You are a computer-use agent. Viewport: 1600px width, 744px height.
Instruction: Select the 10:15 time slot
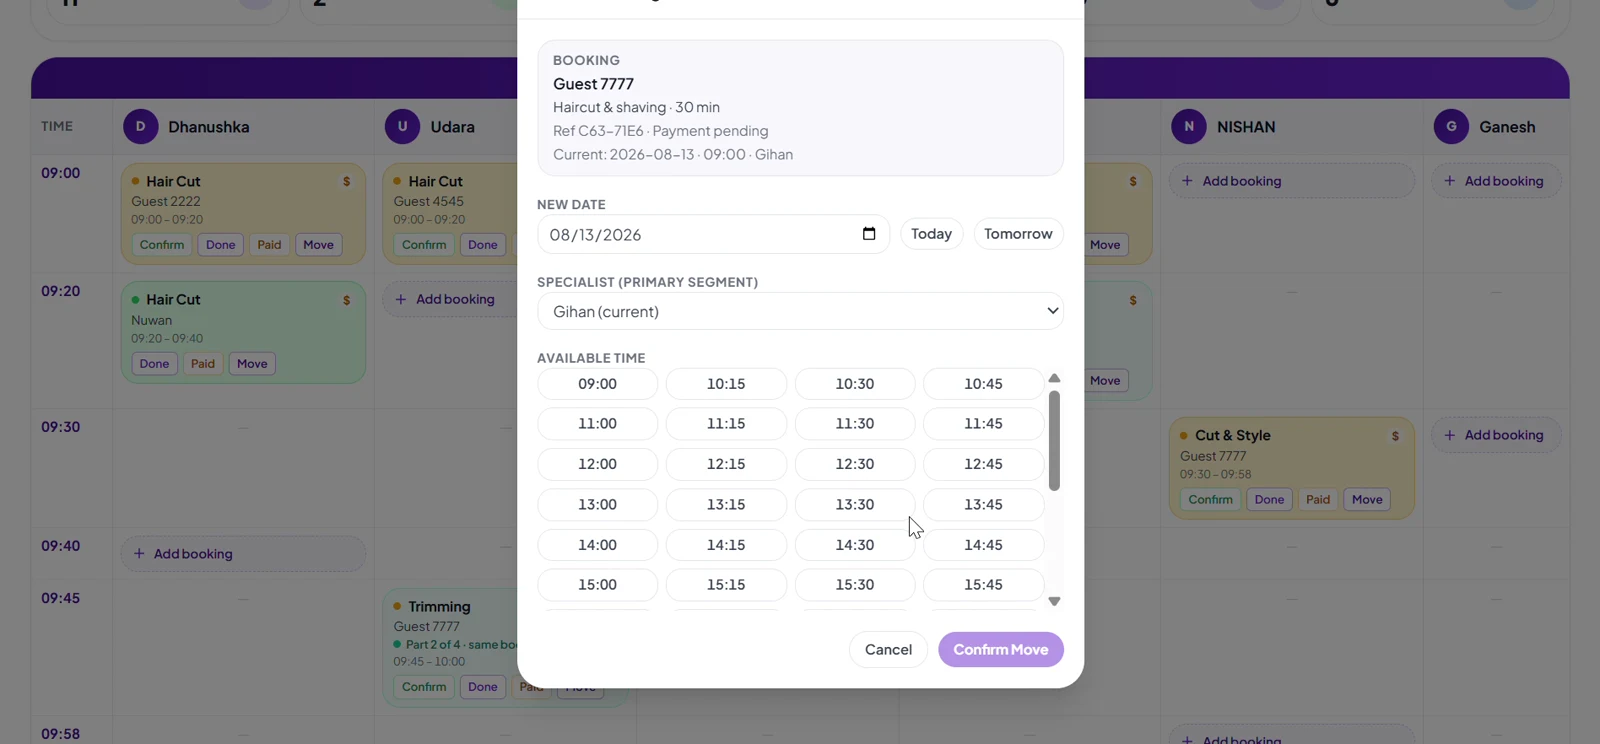click(726, 384)
